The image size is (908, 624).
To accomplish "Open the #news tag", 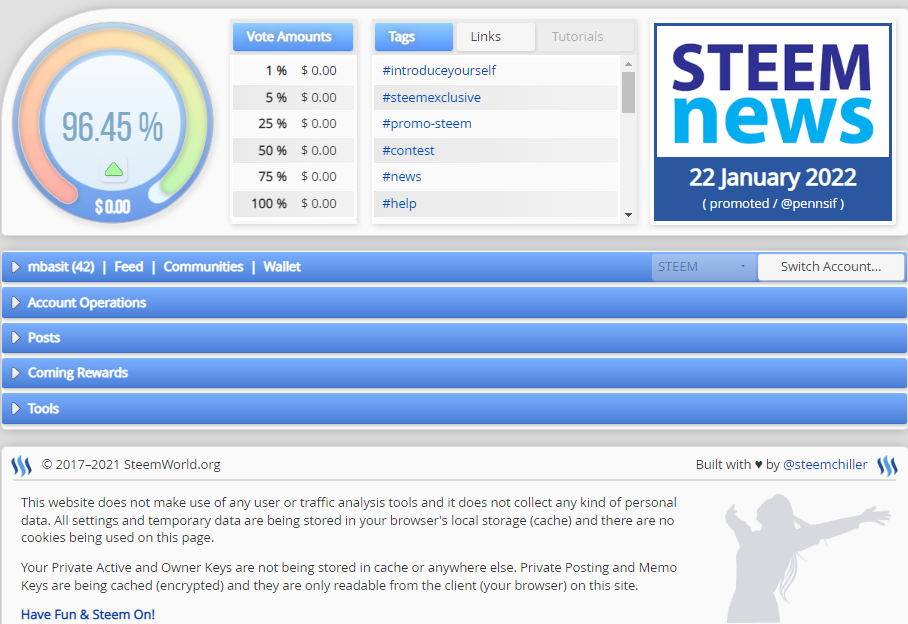I will point(402,177).
